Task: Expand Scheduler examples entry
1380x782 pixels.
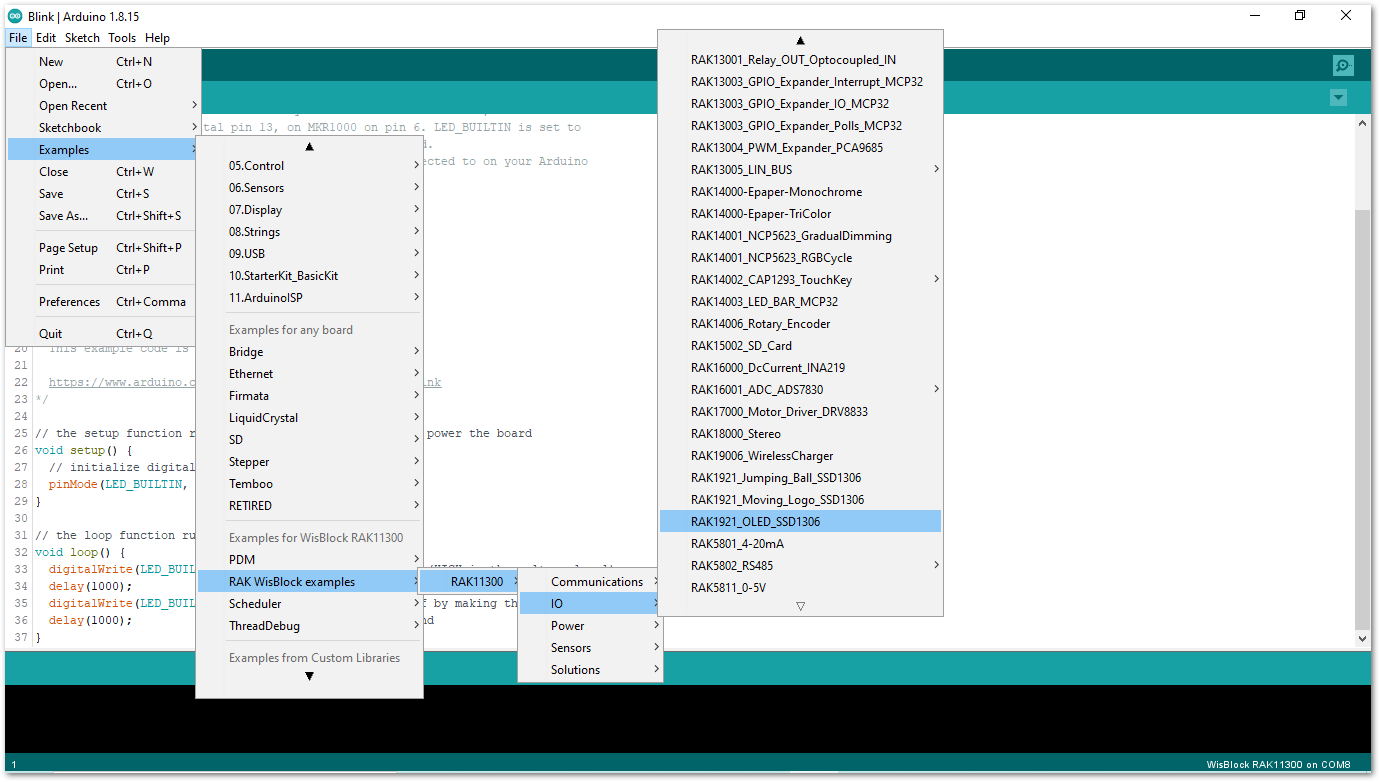Action: click(310, 604)
